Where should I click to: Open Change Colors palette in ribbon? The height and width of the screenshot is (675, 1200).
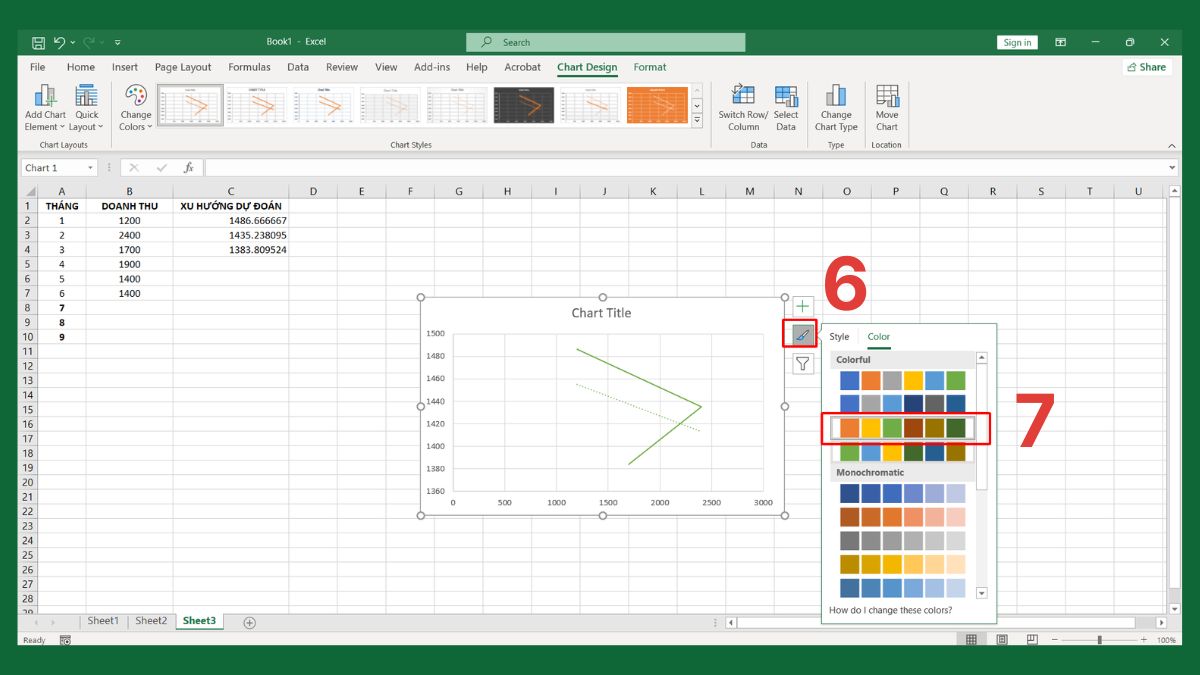coord(135,108)
